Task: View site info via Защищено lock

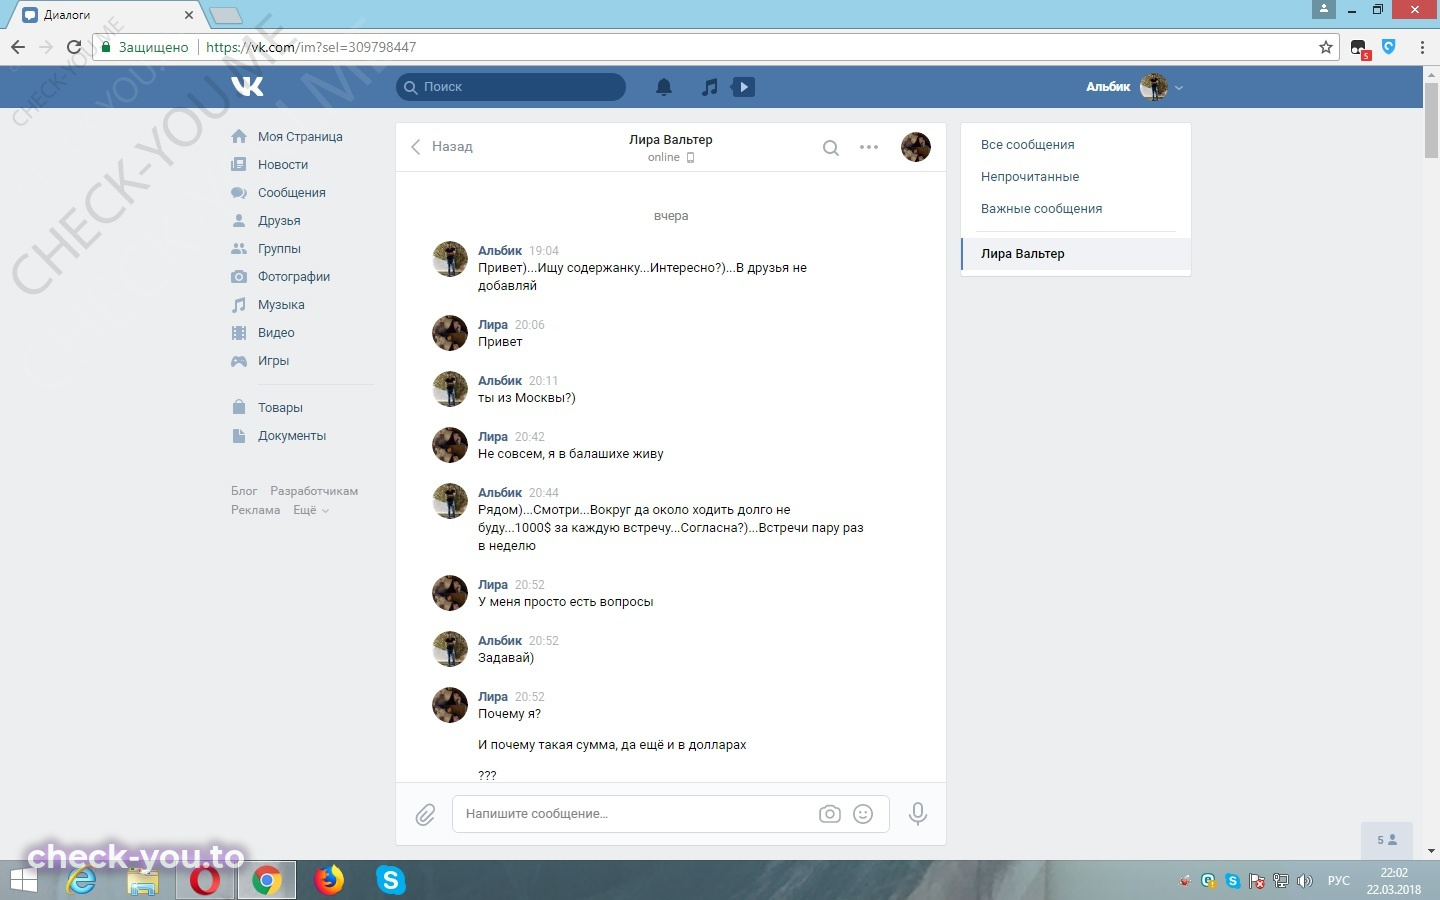Action: coord(145,47)
